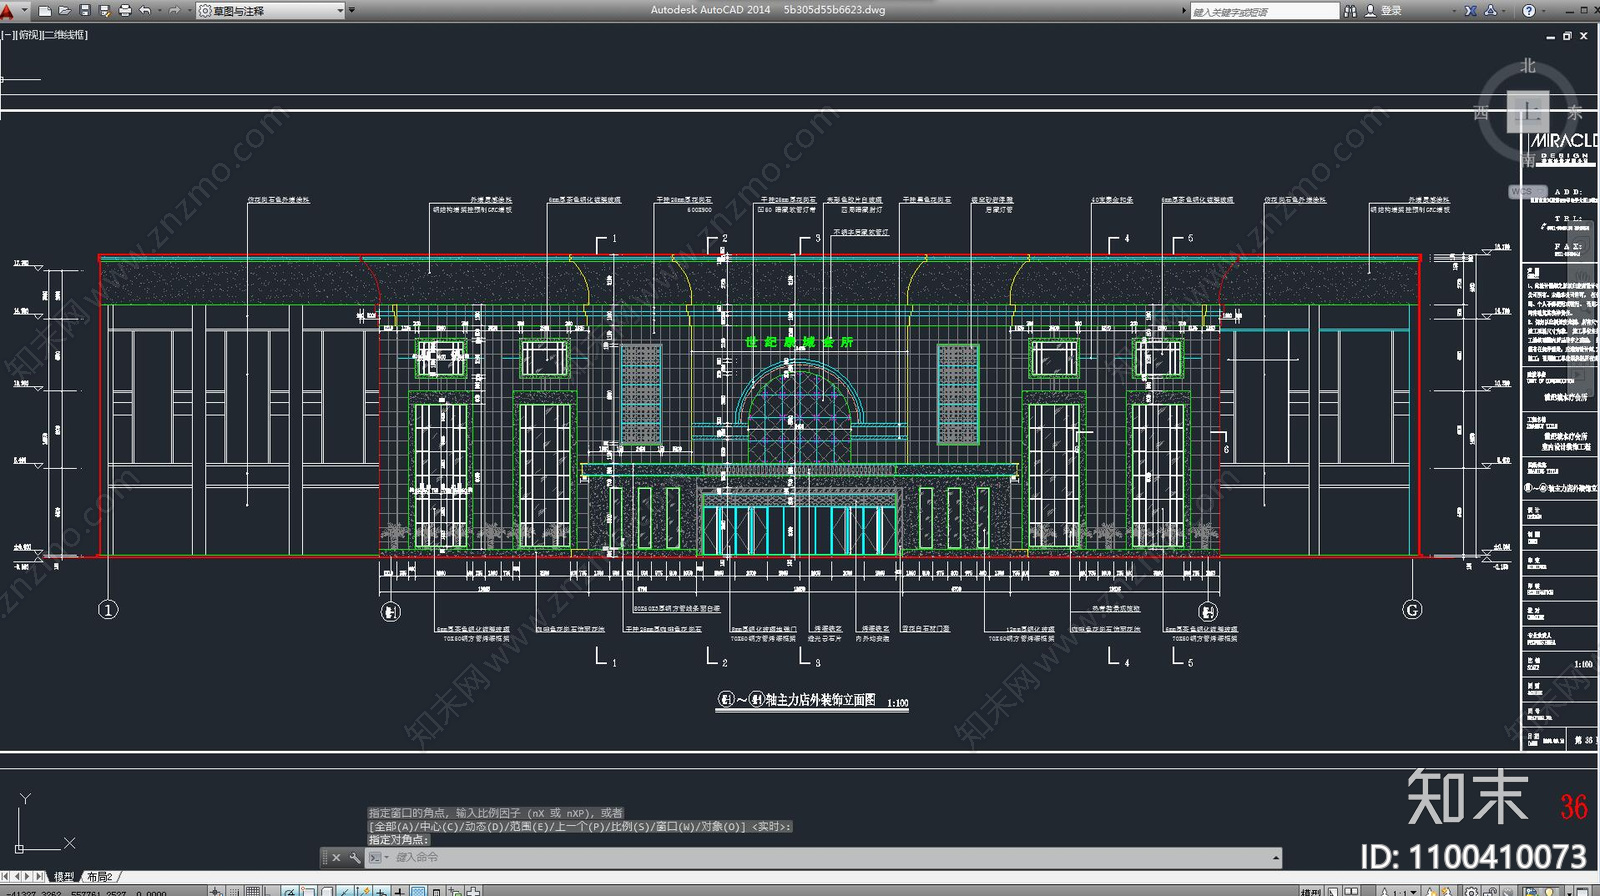Switch to the 模型 tab

[x=64, y=877]
